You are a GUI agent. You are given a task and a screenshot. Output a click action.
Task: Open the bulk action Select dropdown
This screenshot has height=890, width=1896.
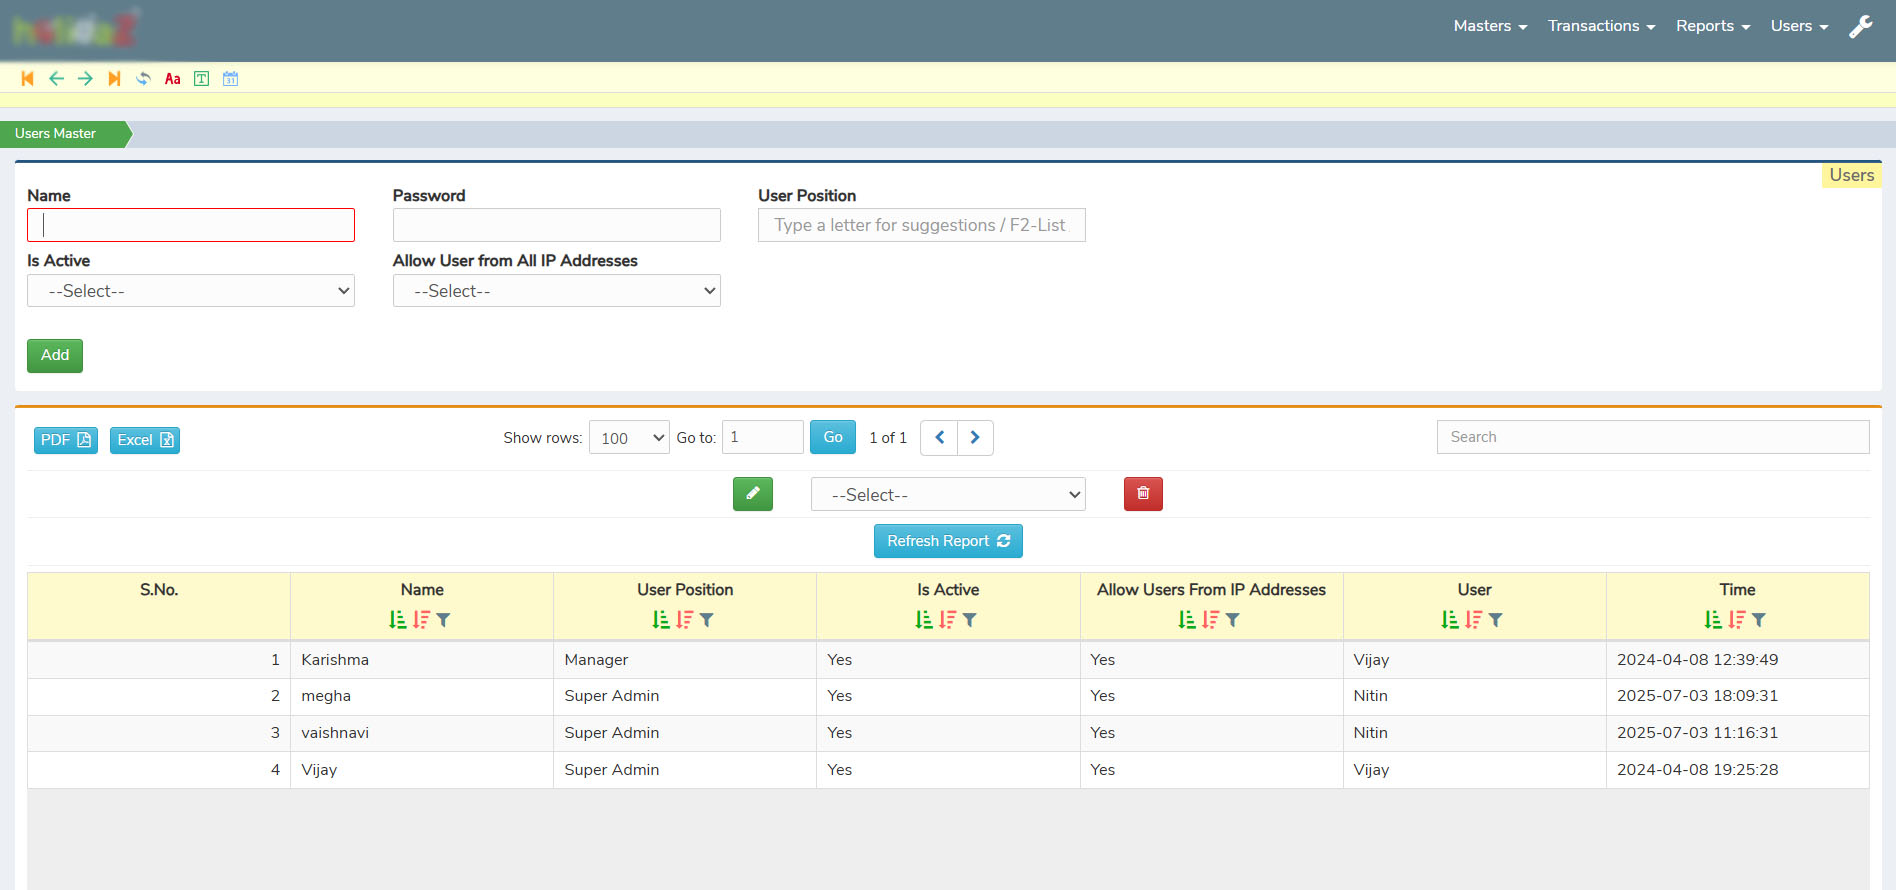947,495
